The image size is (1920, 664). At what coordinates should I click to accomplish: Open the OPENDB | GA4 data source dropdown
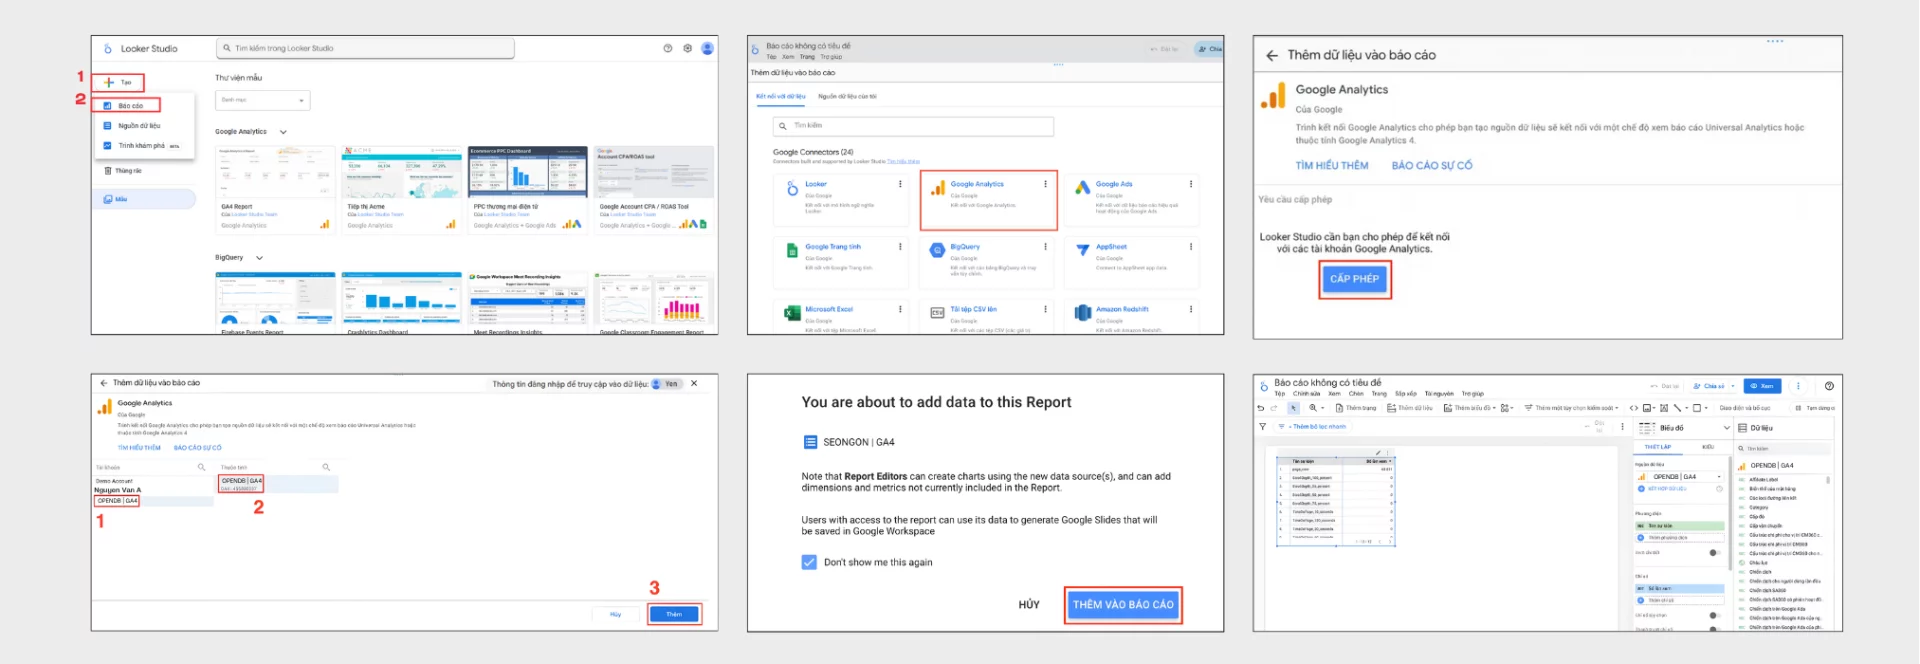(1681, 477)
